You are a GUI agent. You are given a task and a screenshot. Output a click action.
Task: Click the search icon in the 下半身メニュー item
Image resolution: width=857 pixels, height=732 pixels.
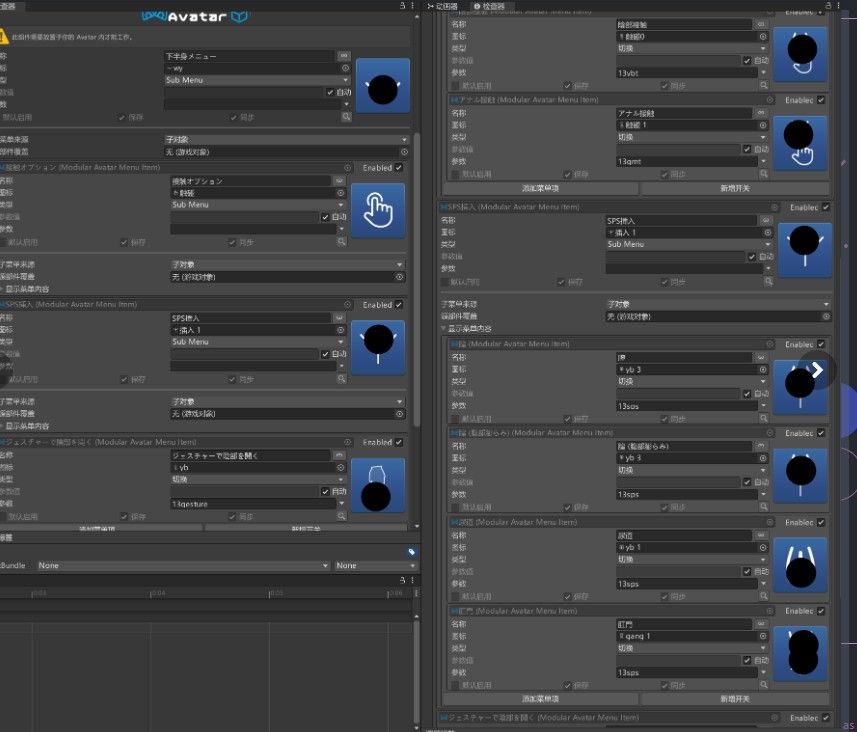click(x=346, y=116)
